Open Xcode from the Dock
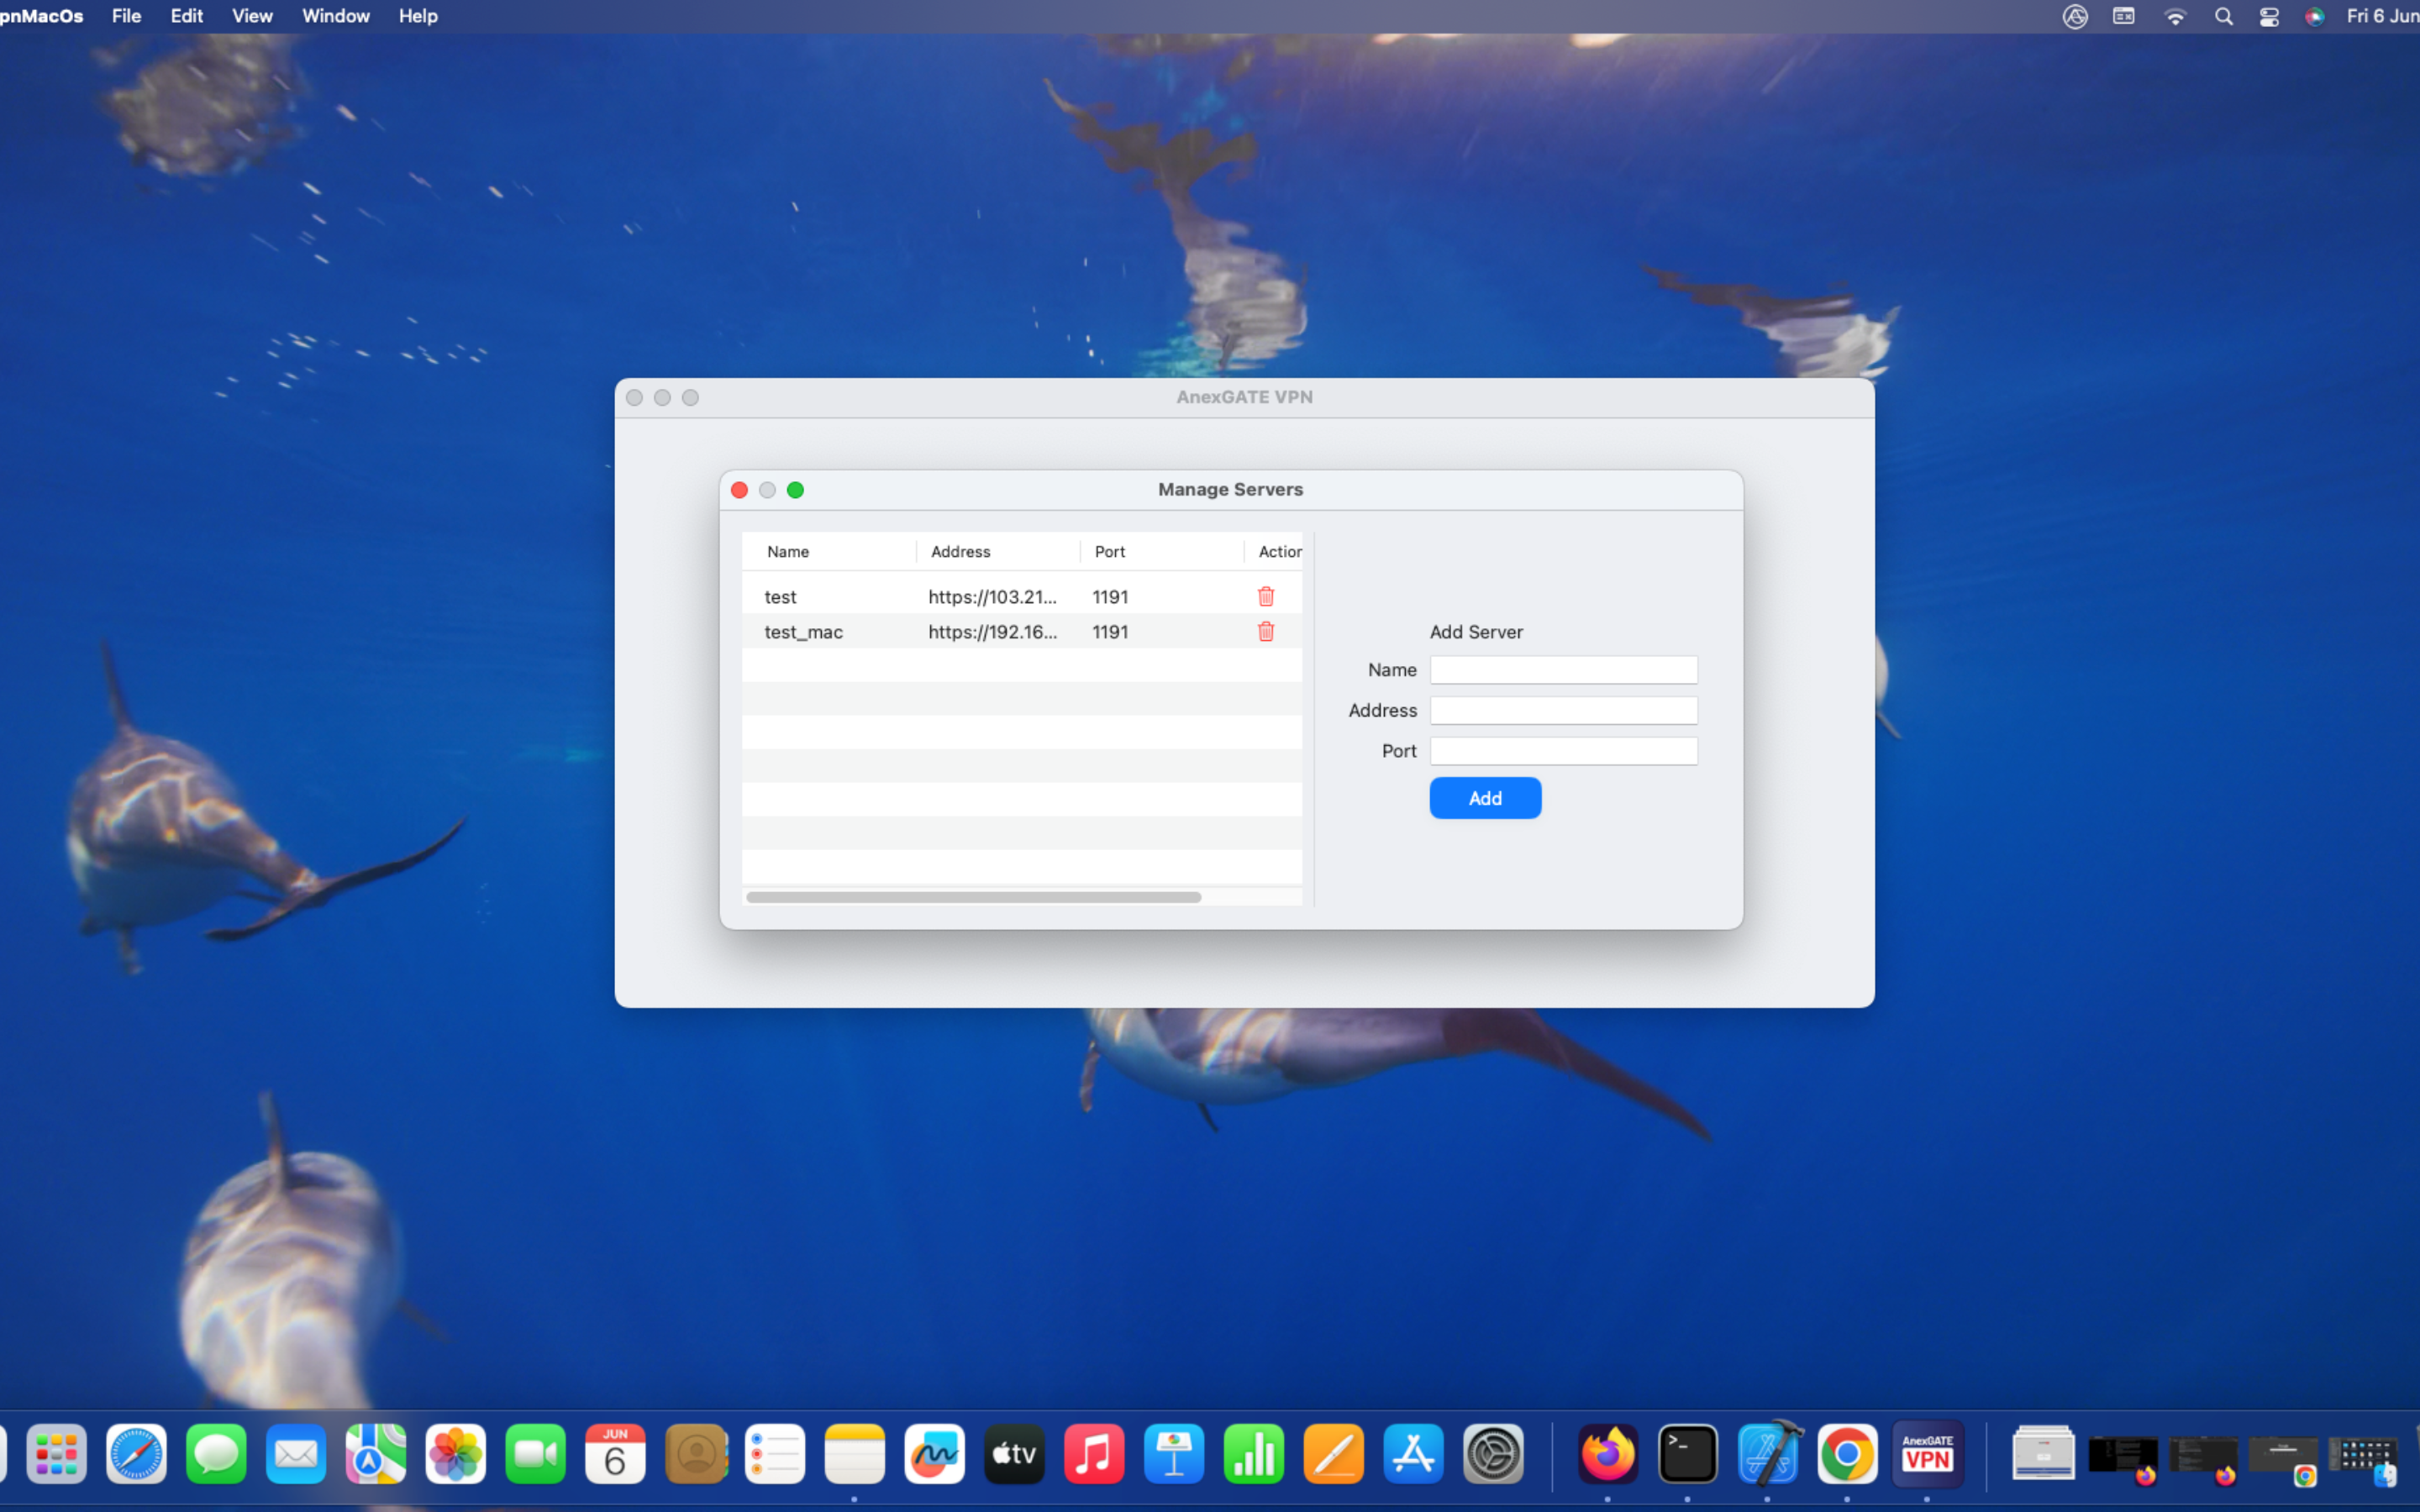Image resolution: width=2420 pixels, height=1512 pixels. (x=1768, y=1454)
